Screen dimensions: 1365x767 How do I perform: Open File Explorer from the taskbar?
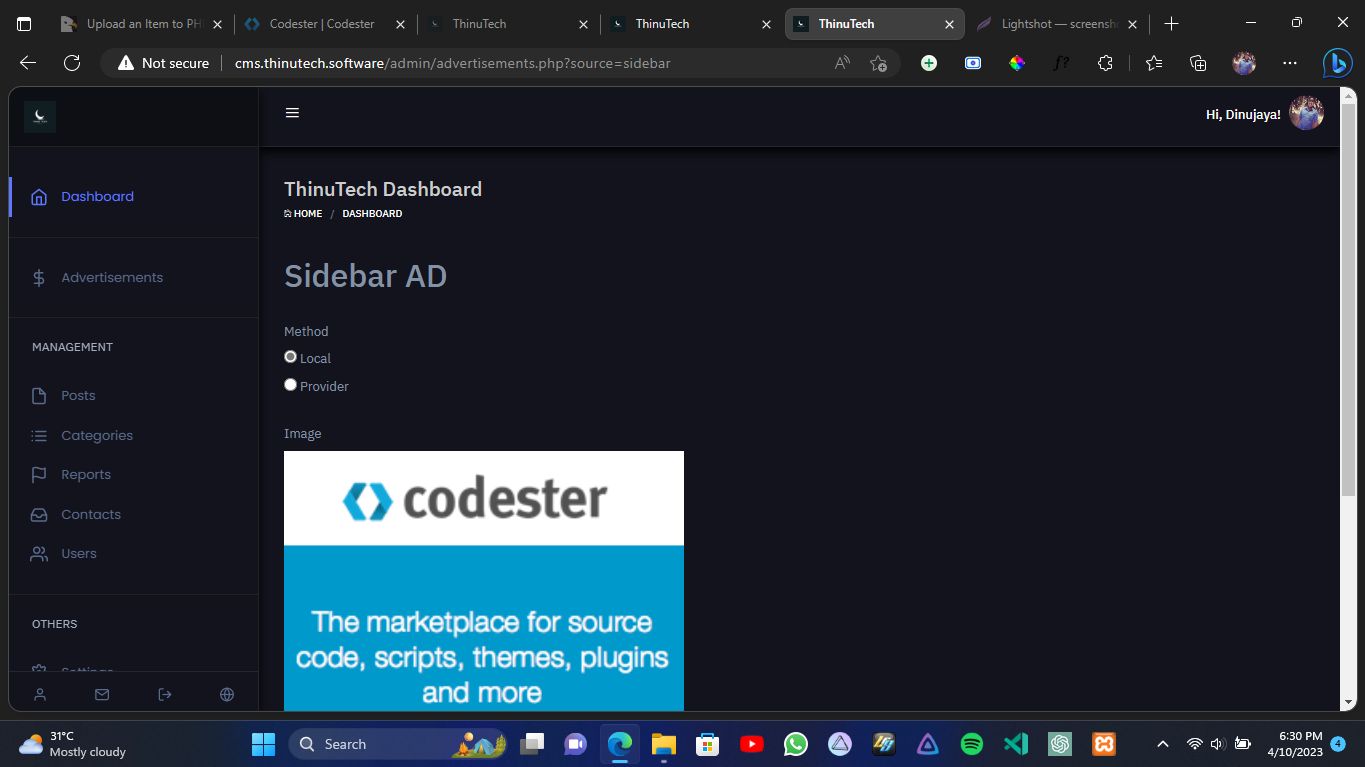pos(664,744)
